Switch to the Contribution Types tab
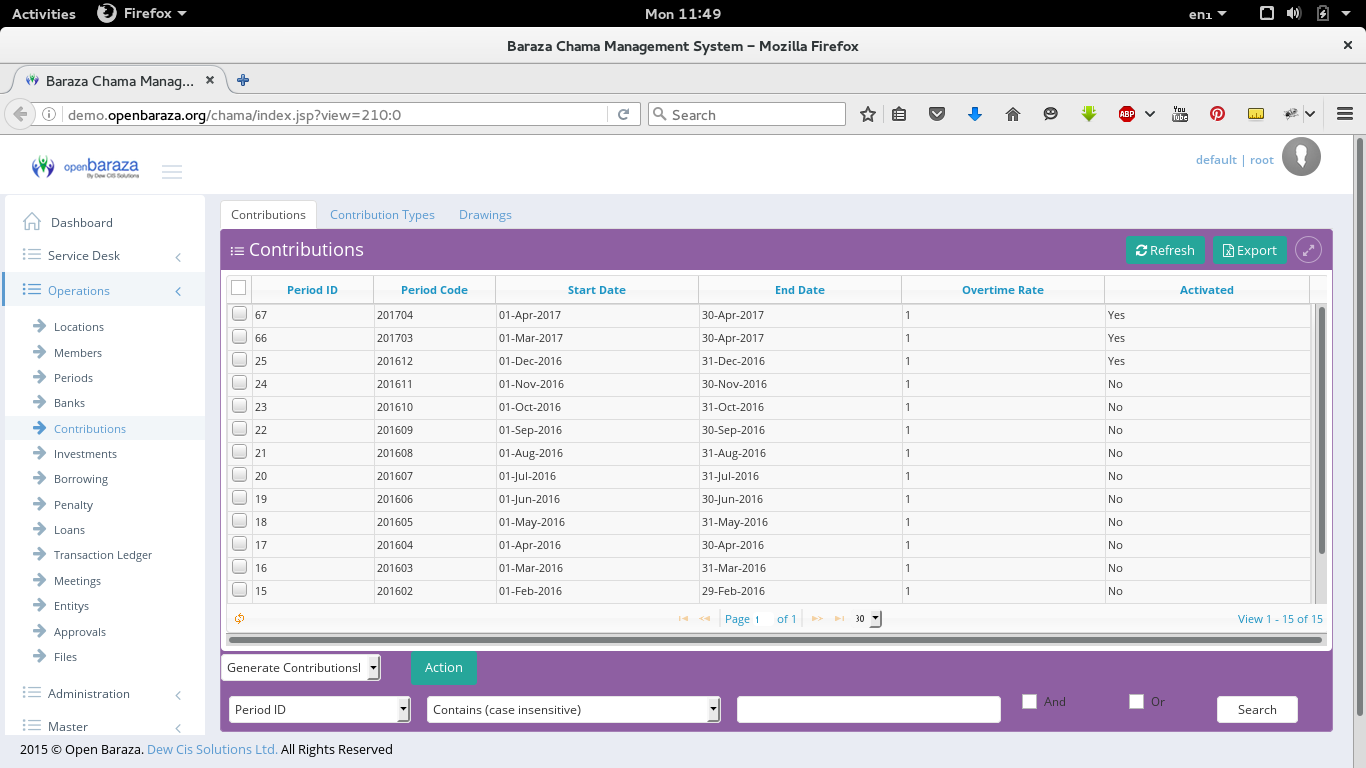 (x=382, y=214)
